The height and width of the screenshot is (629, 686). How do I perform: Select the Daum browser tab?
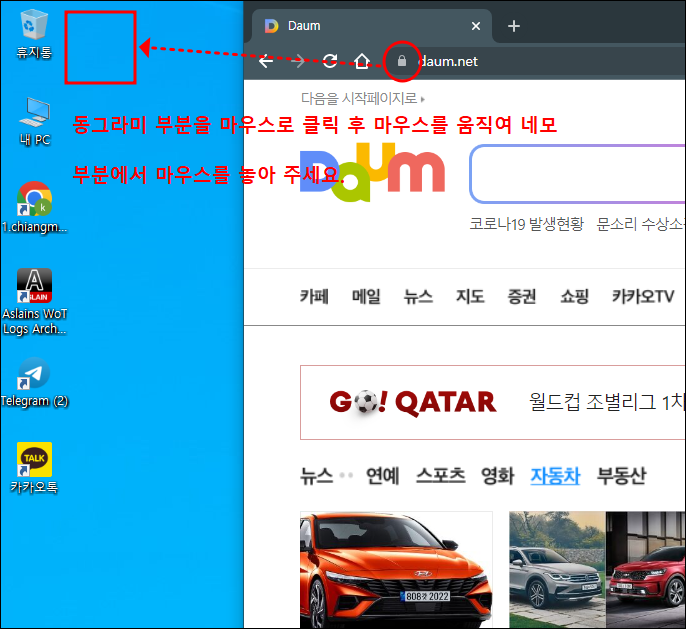[372, 26]
